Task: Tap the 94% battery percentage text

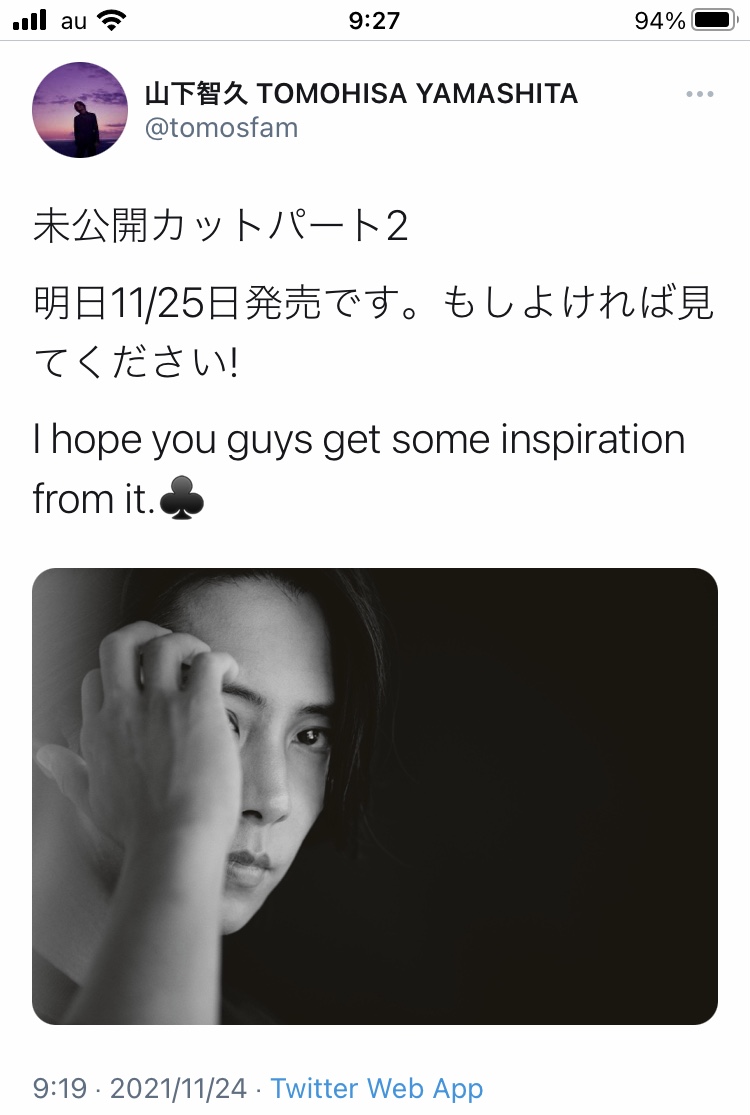Action: point(660,20)
